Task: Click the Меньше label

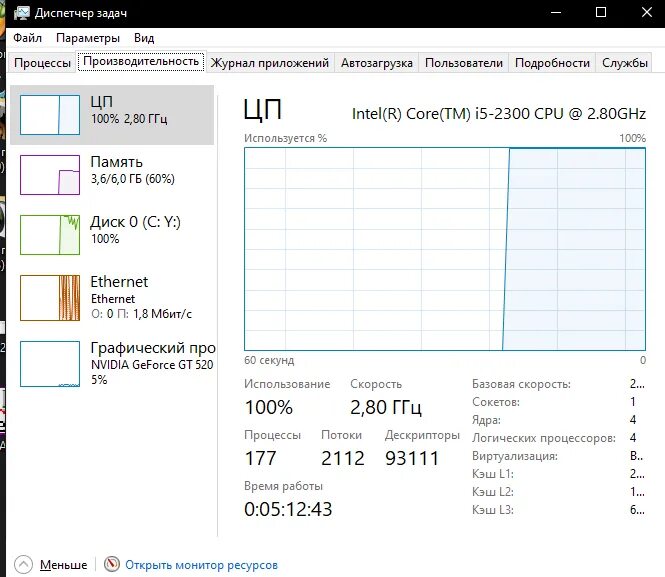Action: click(64, 565)
